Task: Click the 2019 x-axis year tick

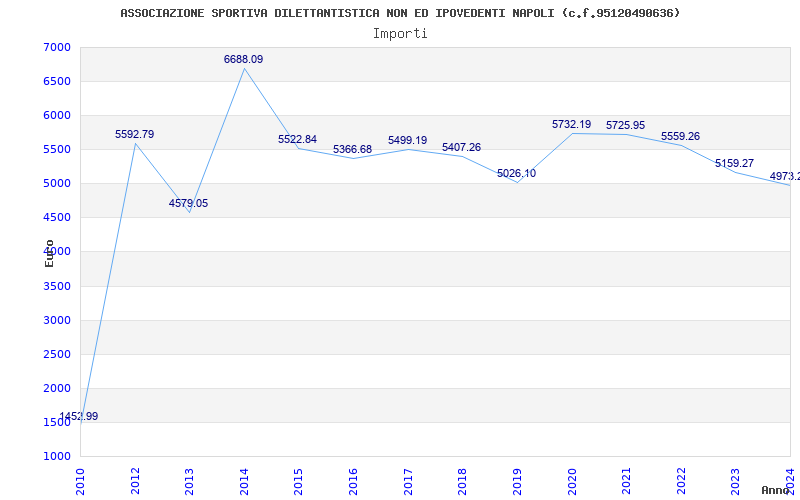Action: [517, 481]
